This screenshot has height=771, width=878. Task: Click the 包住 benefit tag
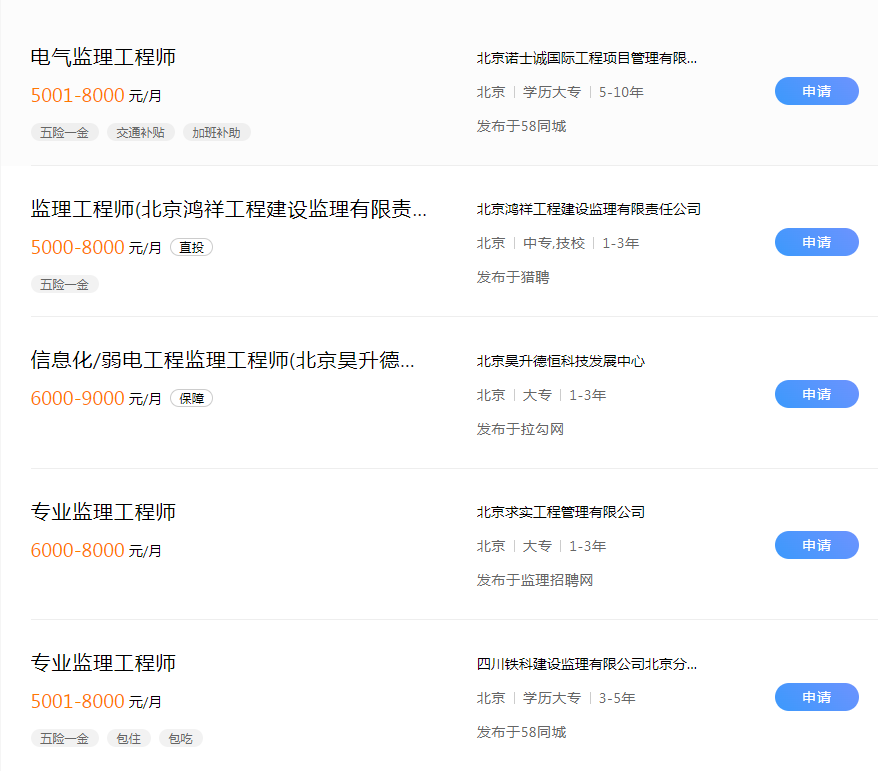128,739
